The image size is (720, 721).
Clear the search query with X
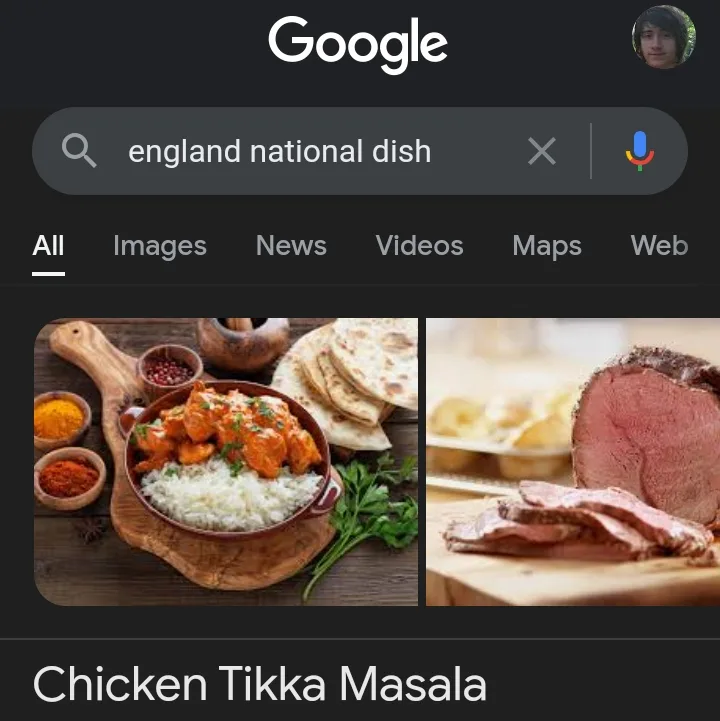click(541, 151)
